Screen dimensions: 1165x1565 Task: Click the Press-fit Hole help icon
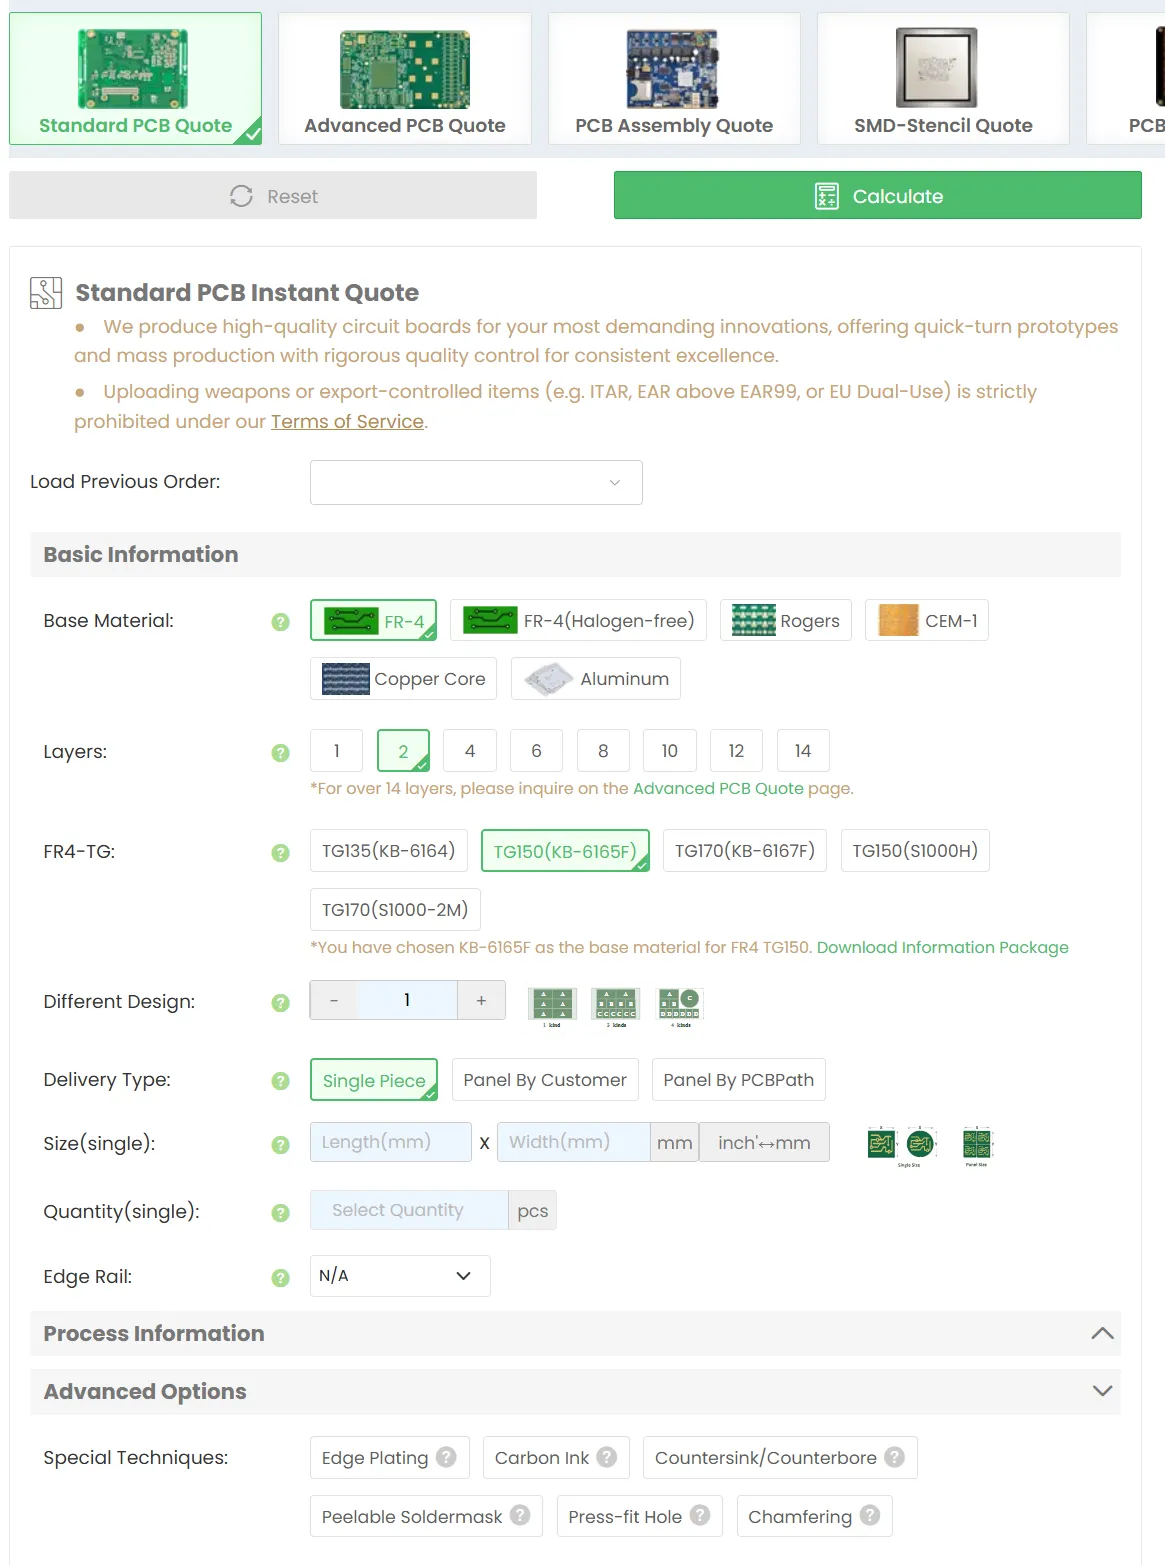[x=700, y=1515]
